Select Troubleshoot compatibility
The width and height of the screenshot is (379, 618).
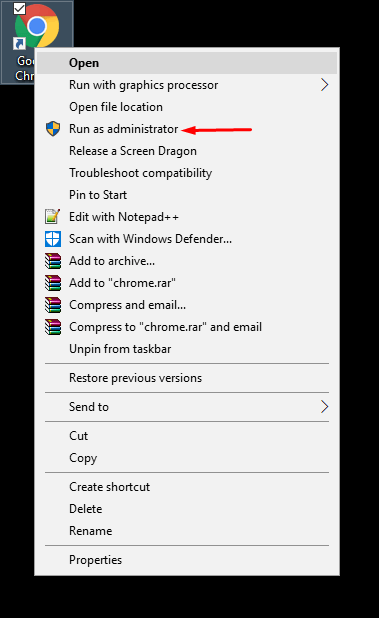[187, 173]
